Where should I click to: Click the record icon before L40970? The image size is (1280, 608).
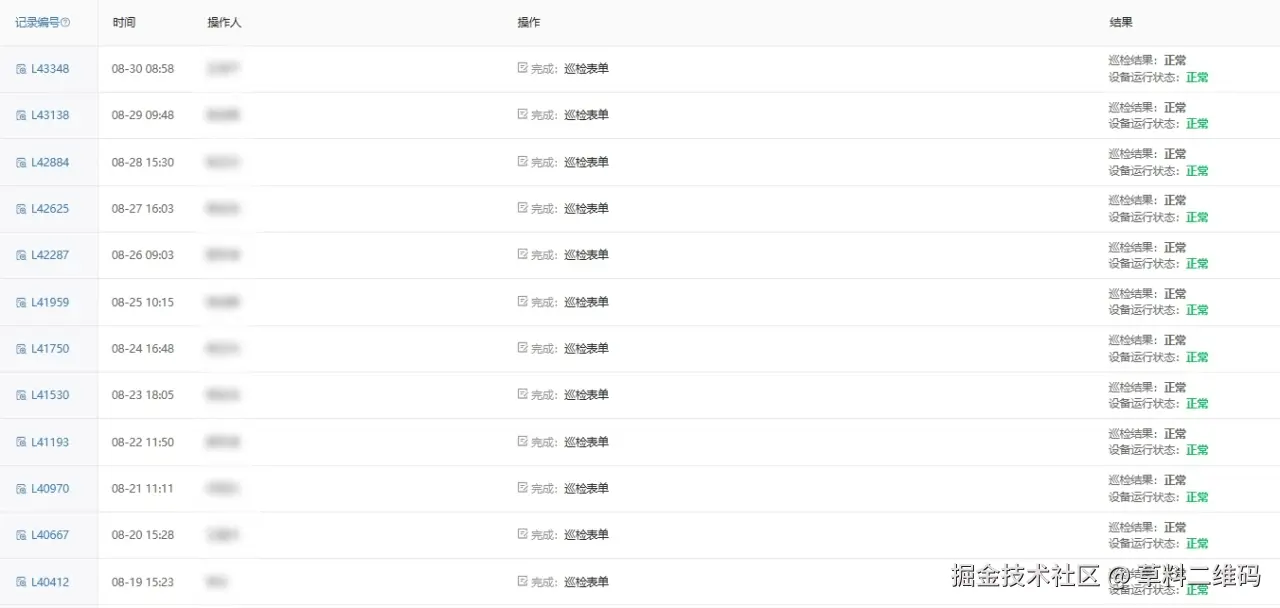point(21,489)
